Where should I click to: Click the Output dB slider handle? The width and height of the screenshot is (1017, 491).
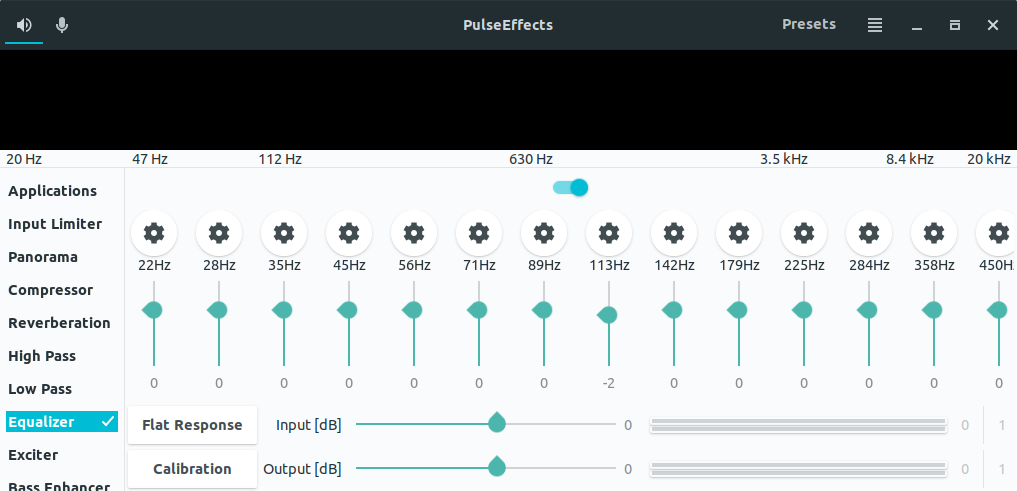coord(497,467)
